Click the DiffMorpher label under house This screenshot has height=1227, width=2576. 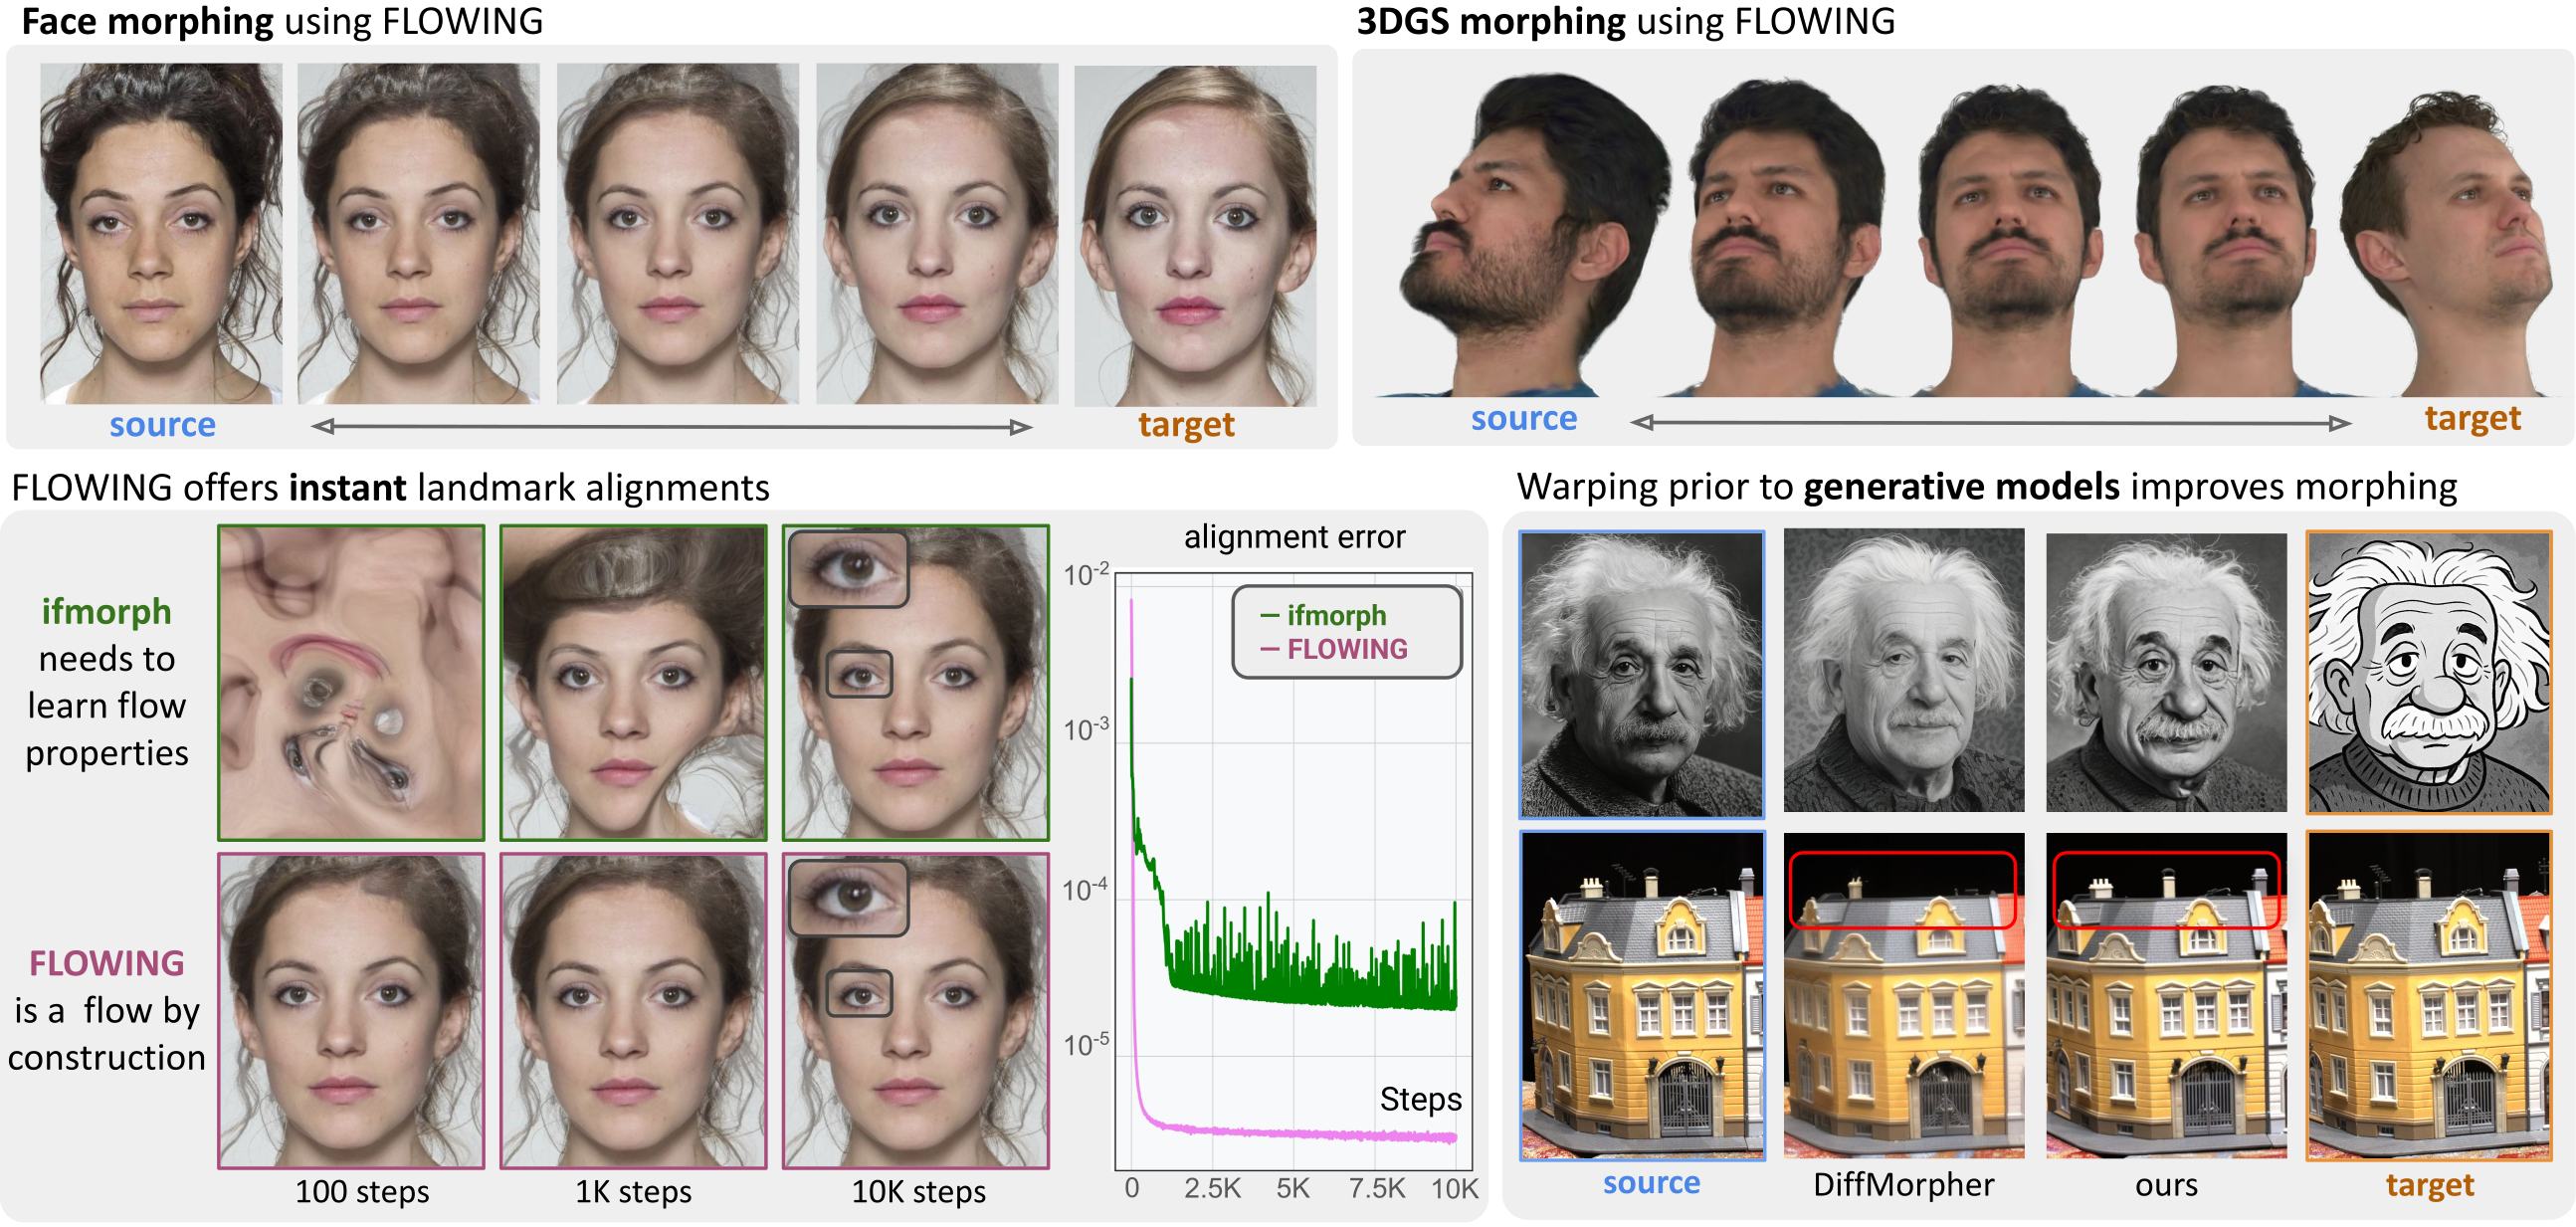coord(1903,1185)
